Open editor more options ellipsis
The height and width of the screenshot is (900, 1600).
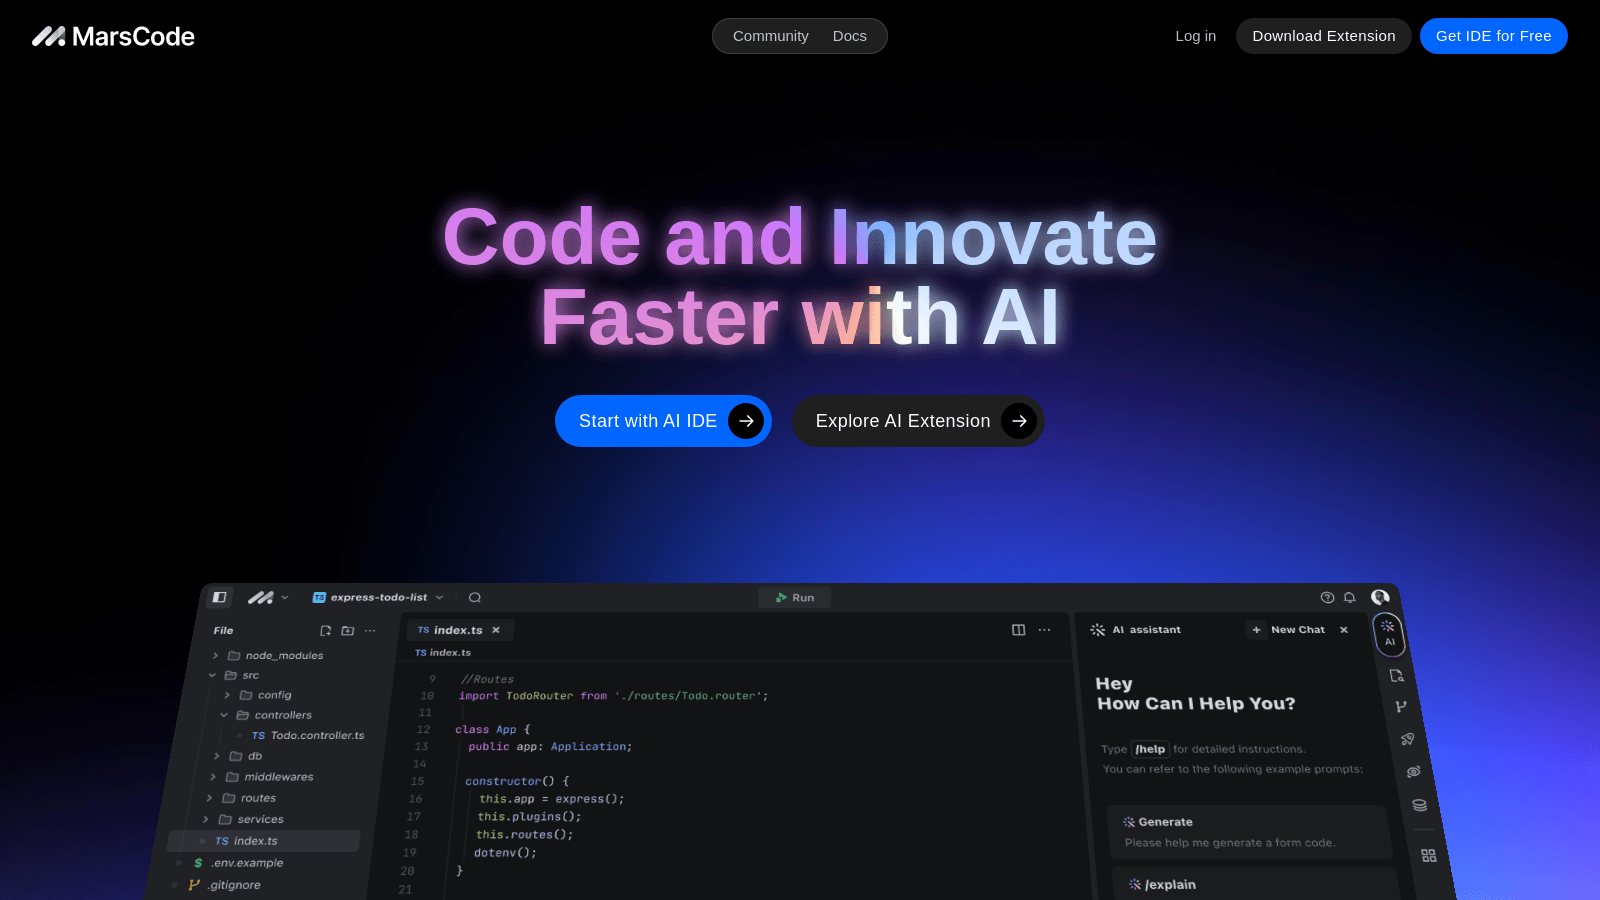[x=1044, y=630]
